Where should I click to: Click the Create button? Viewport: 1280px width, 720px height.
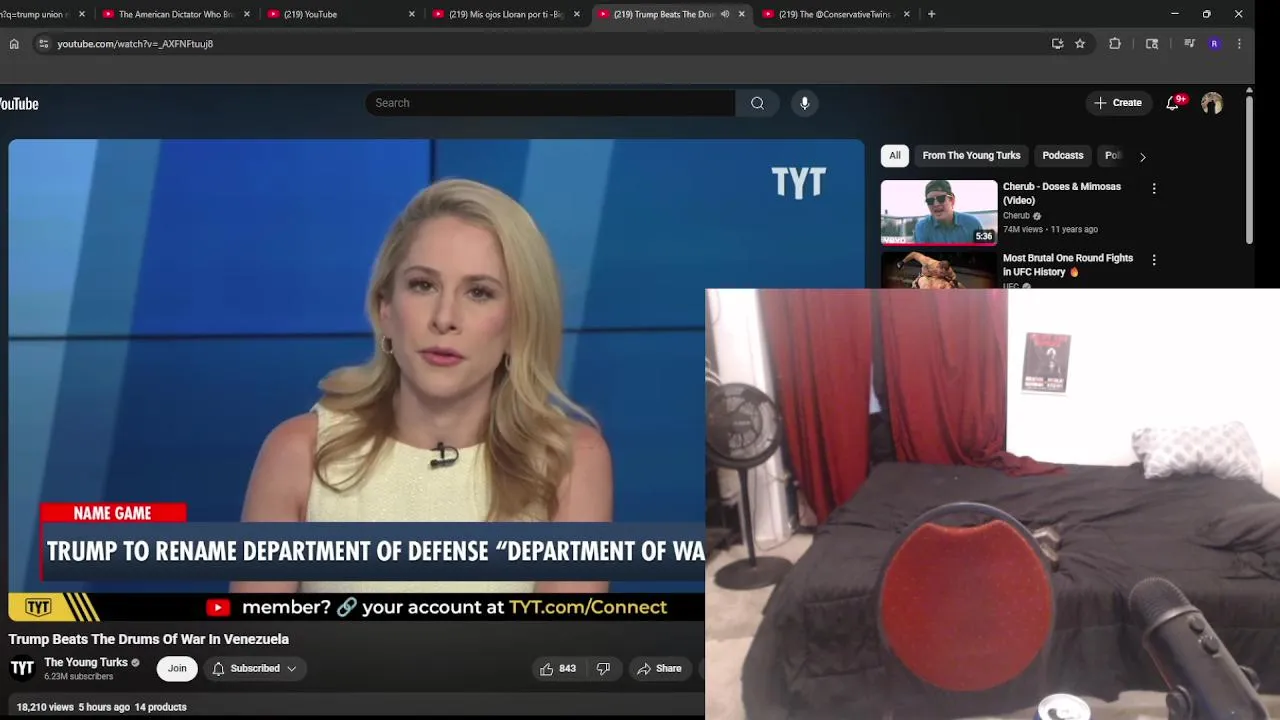[1118, 103]
